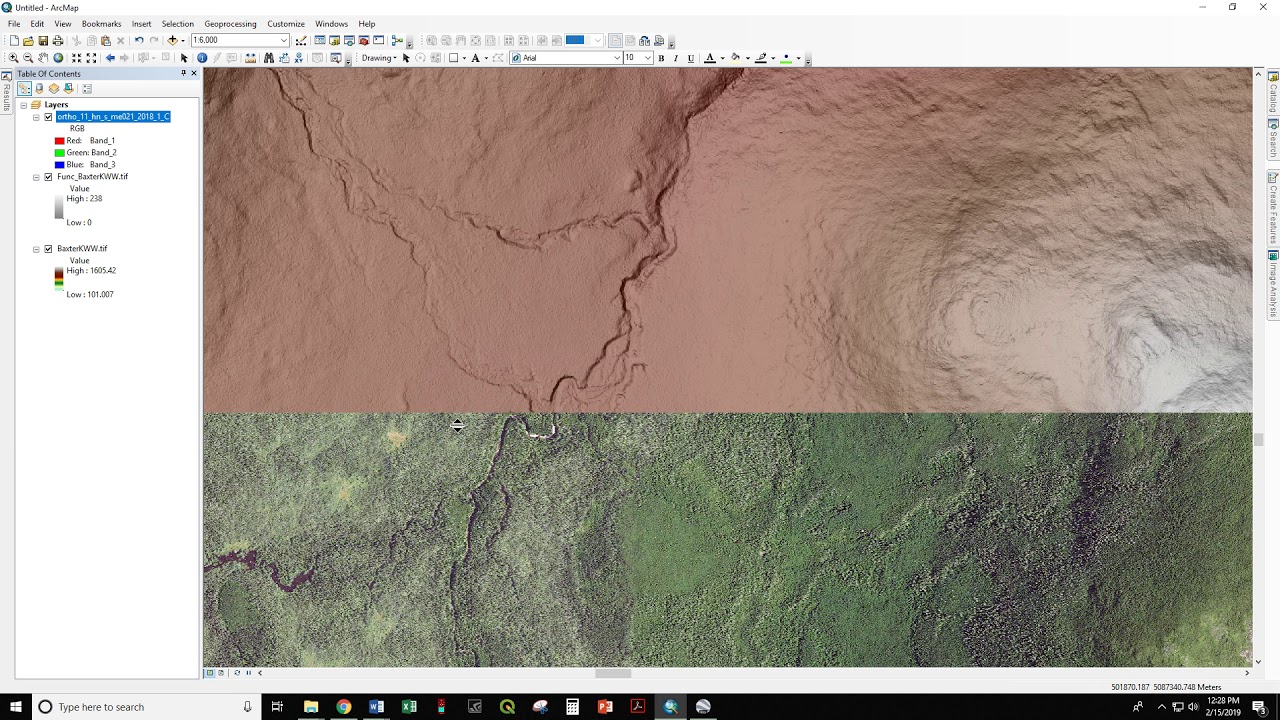List layers by visibility
The image size is (1280, 720).
pos(53,88)
